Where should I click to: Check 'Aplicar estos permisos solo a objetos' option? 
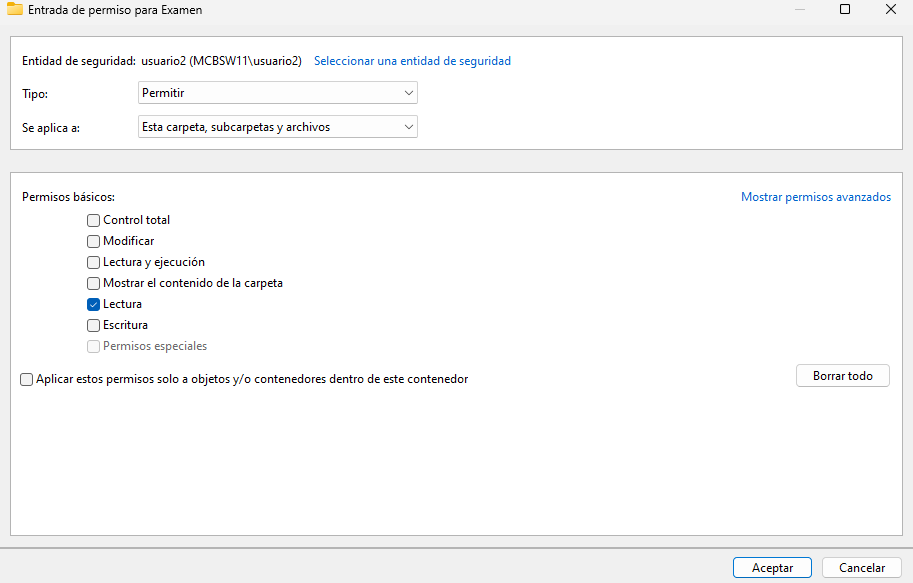coord(26,380)
